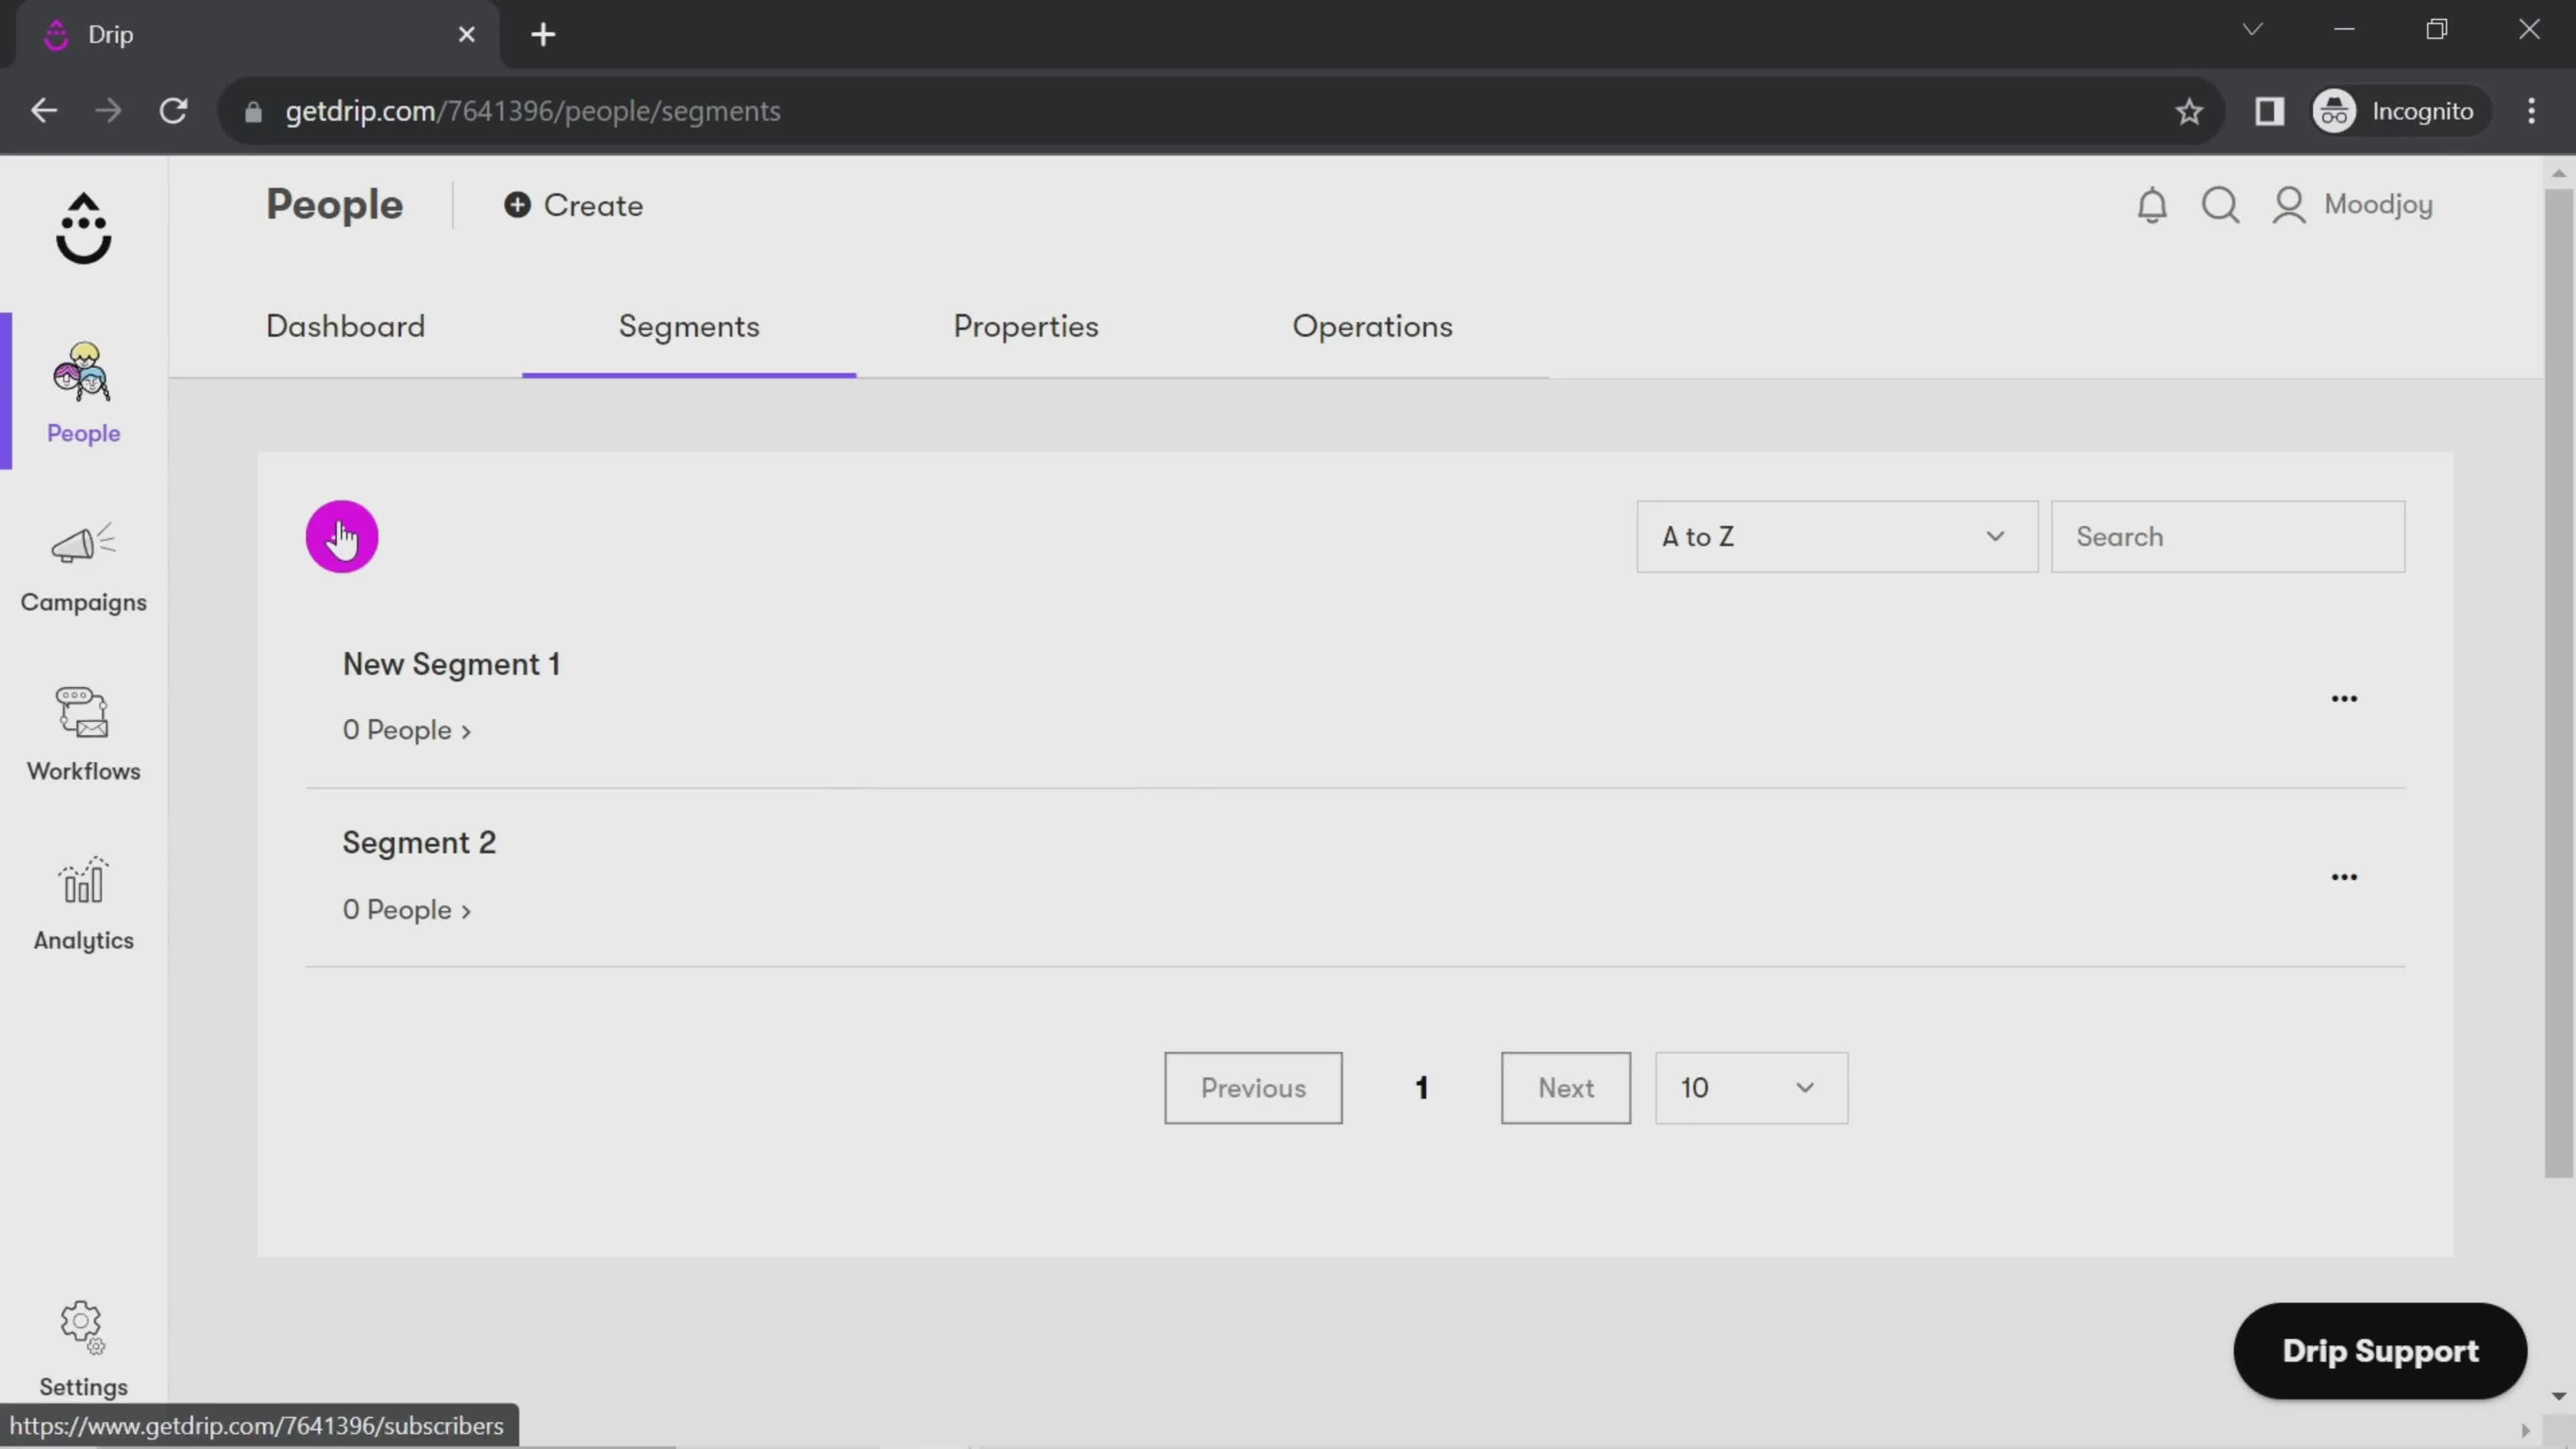
Task: Click Next pagination button
Action: (x=1564, y=1086)
